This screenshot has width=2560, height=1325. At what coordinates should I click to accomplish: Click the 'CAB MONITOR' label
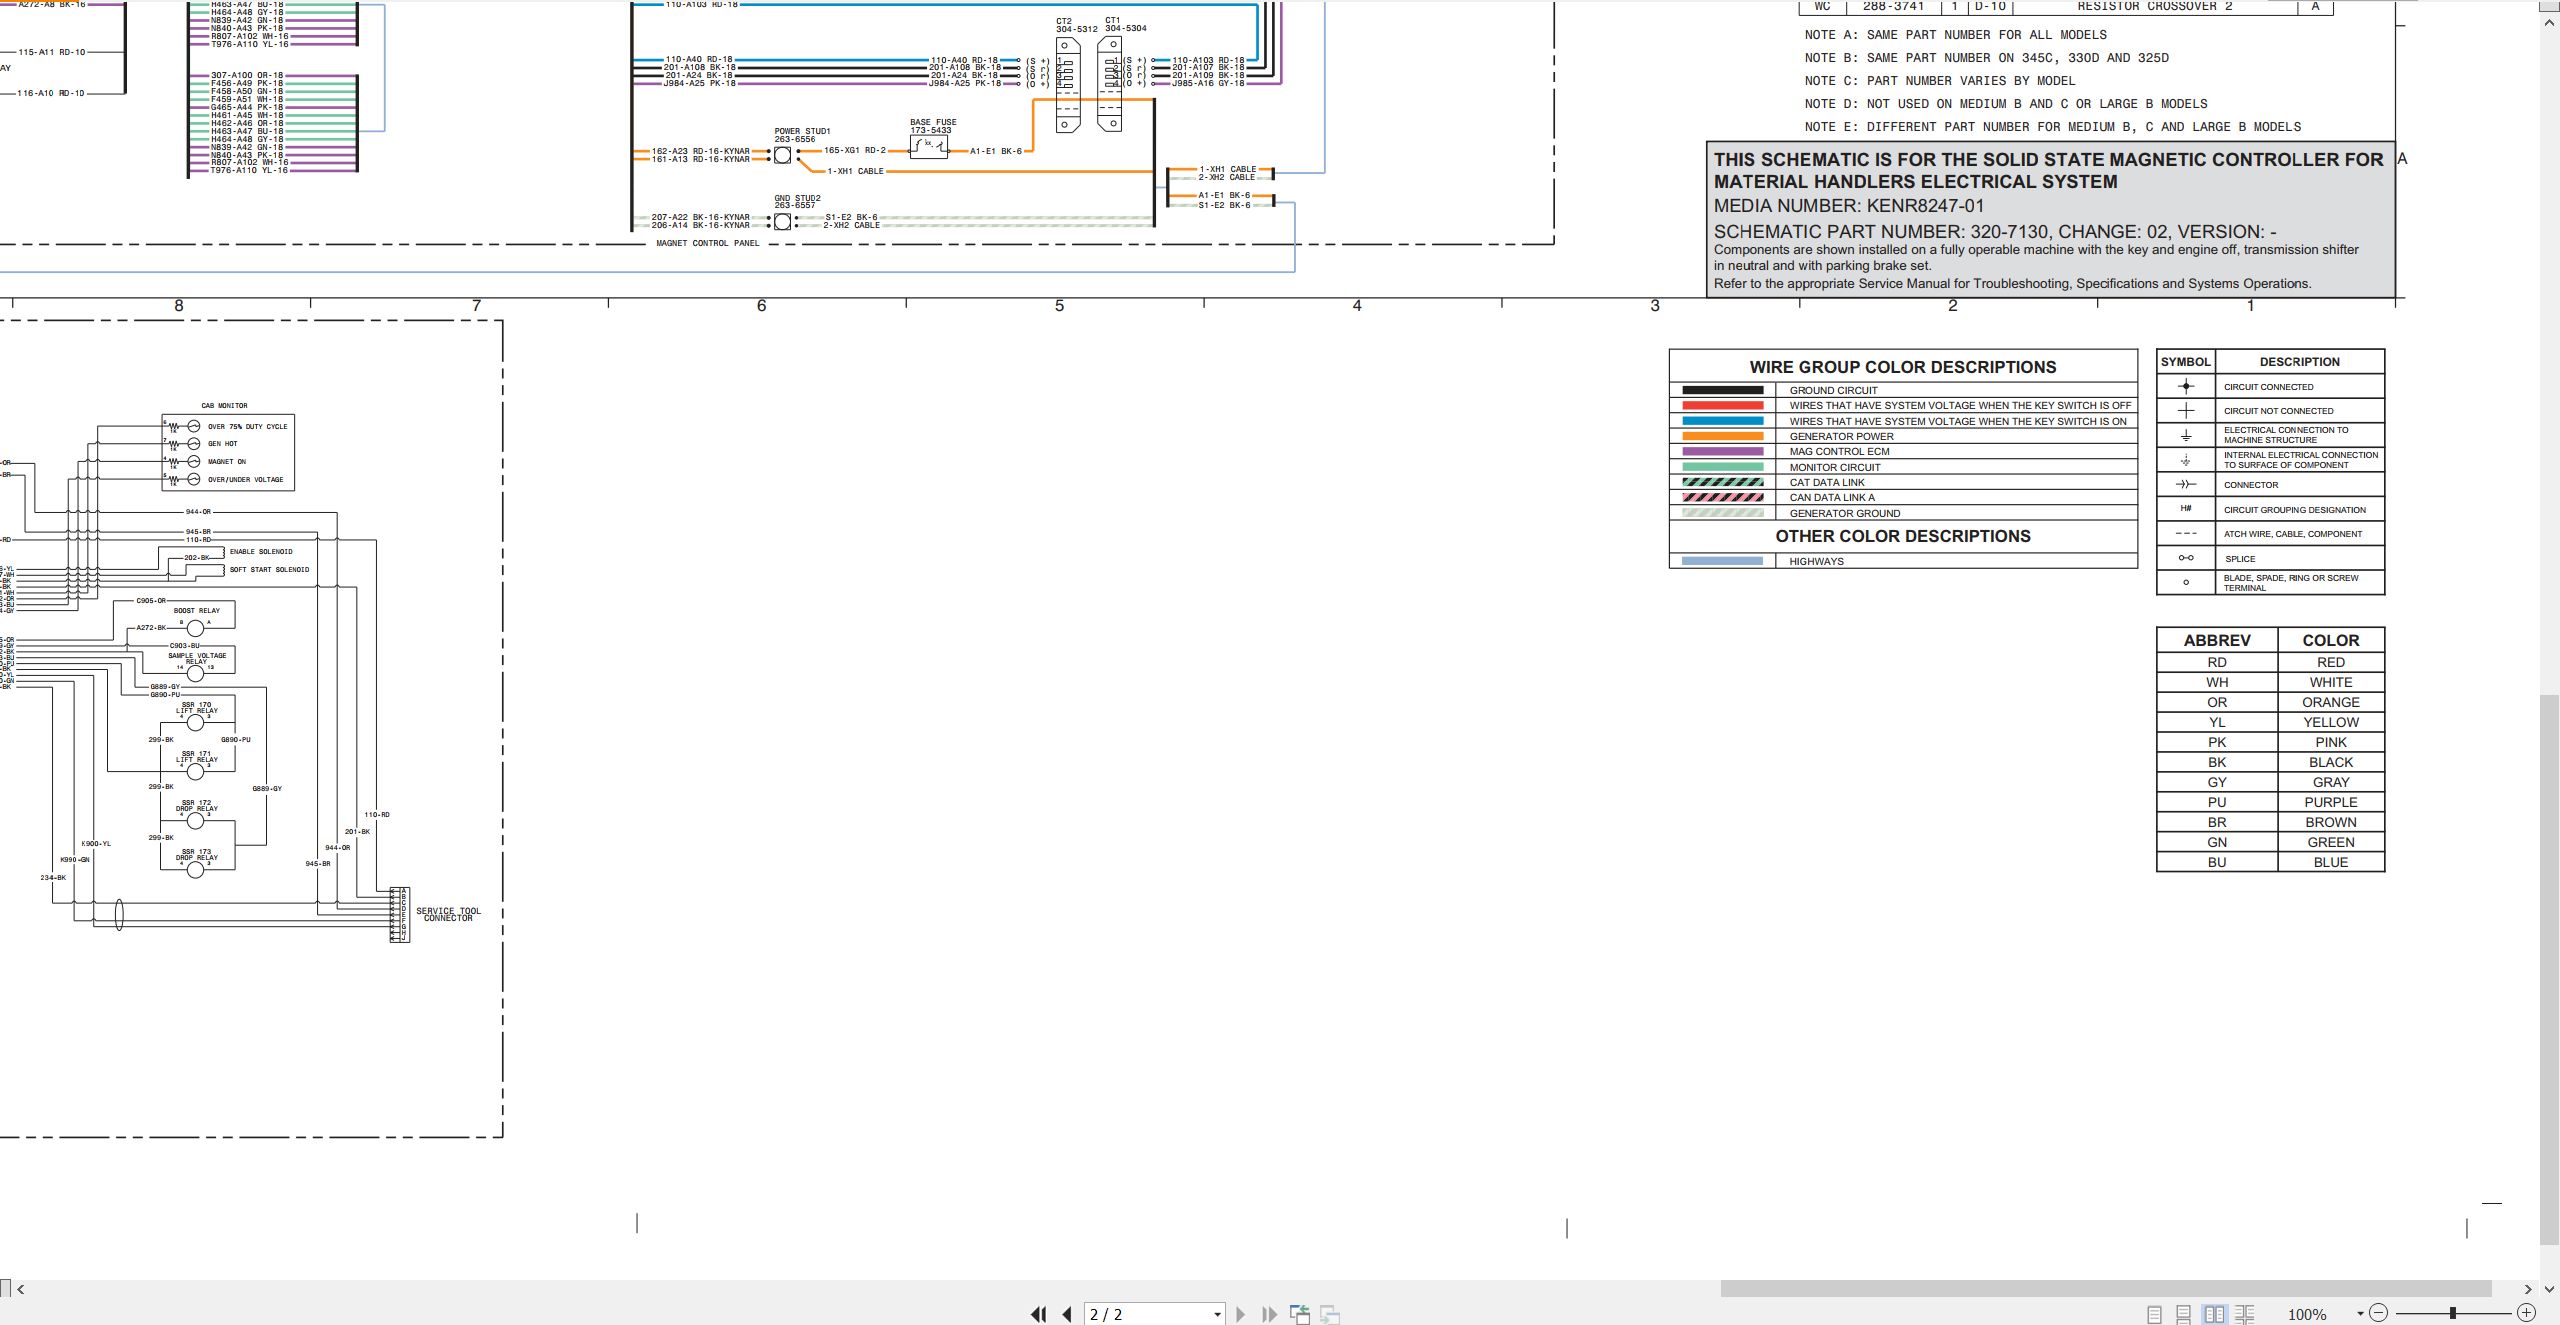[224, 406]
